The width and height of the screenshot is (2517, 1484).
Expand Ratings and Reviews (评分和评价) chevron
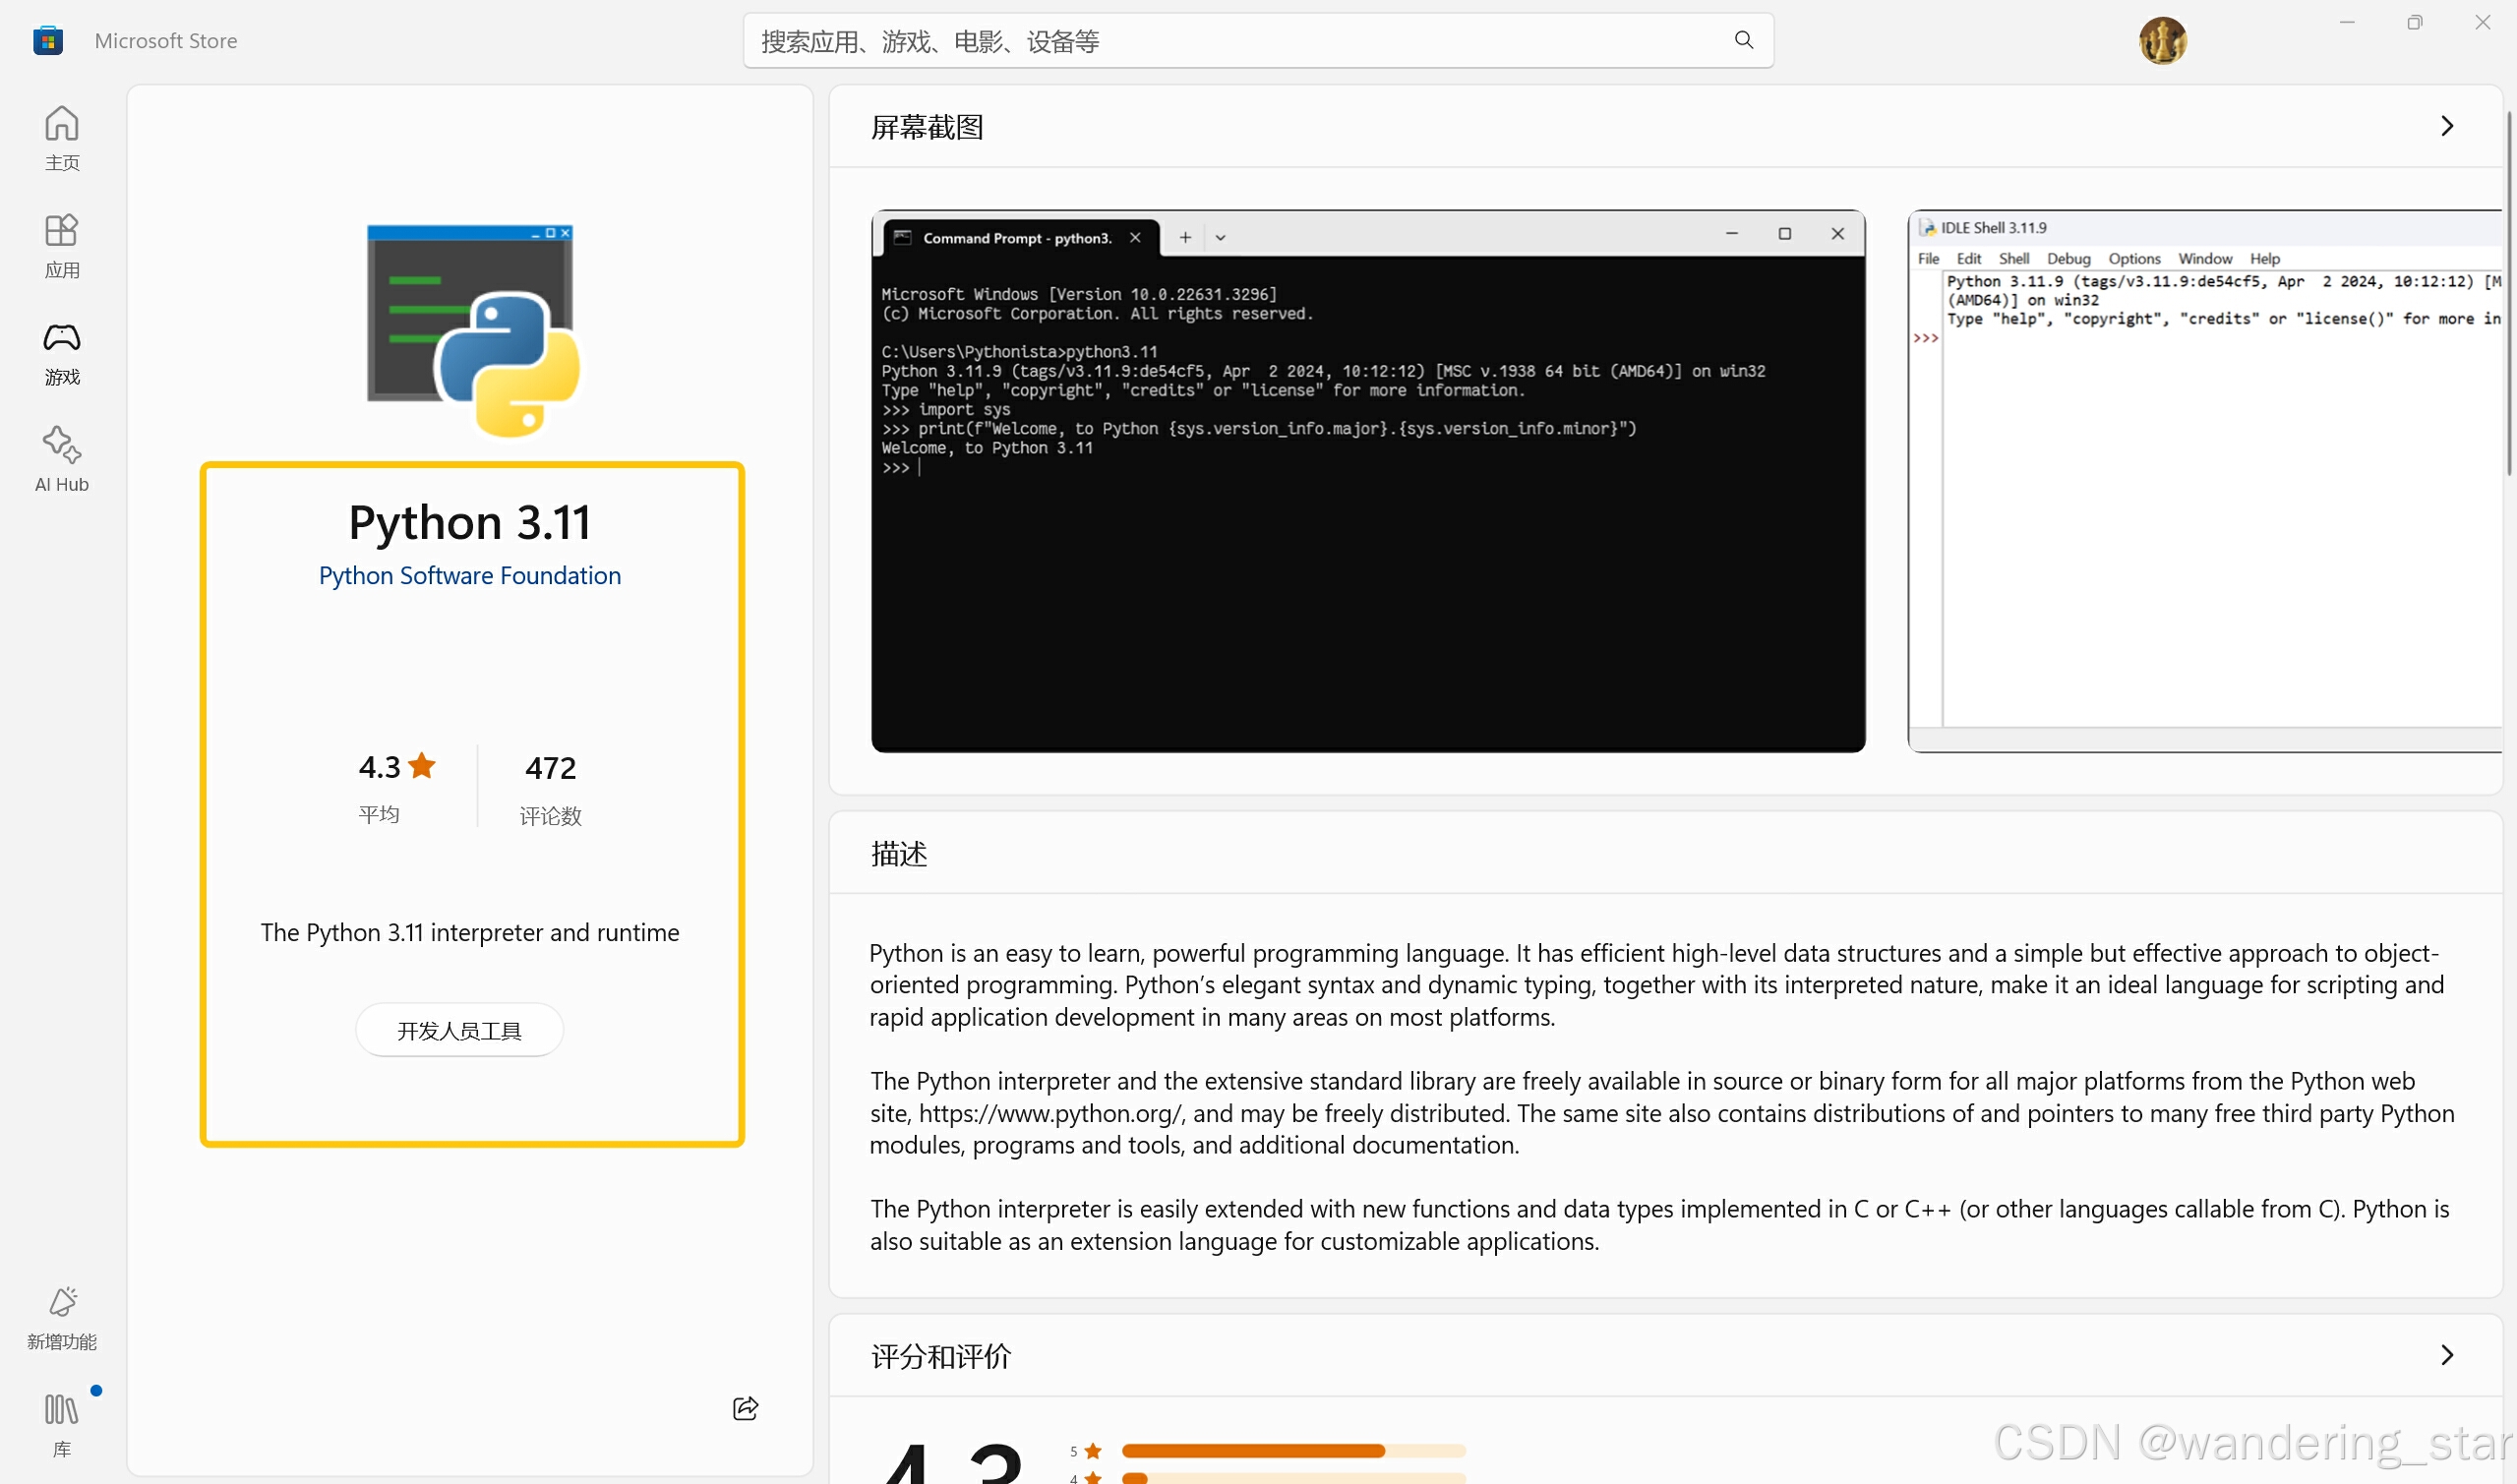click(2446, 1355)
